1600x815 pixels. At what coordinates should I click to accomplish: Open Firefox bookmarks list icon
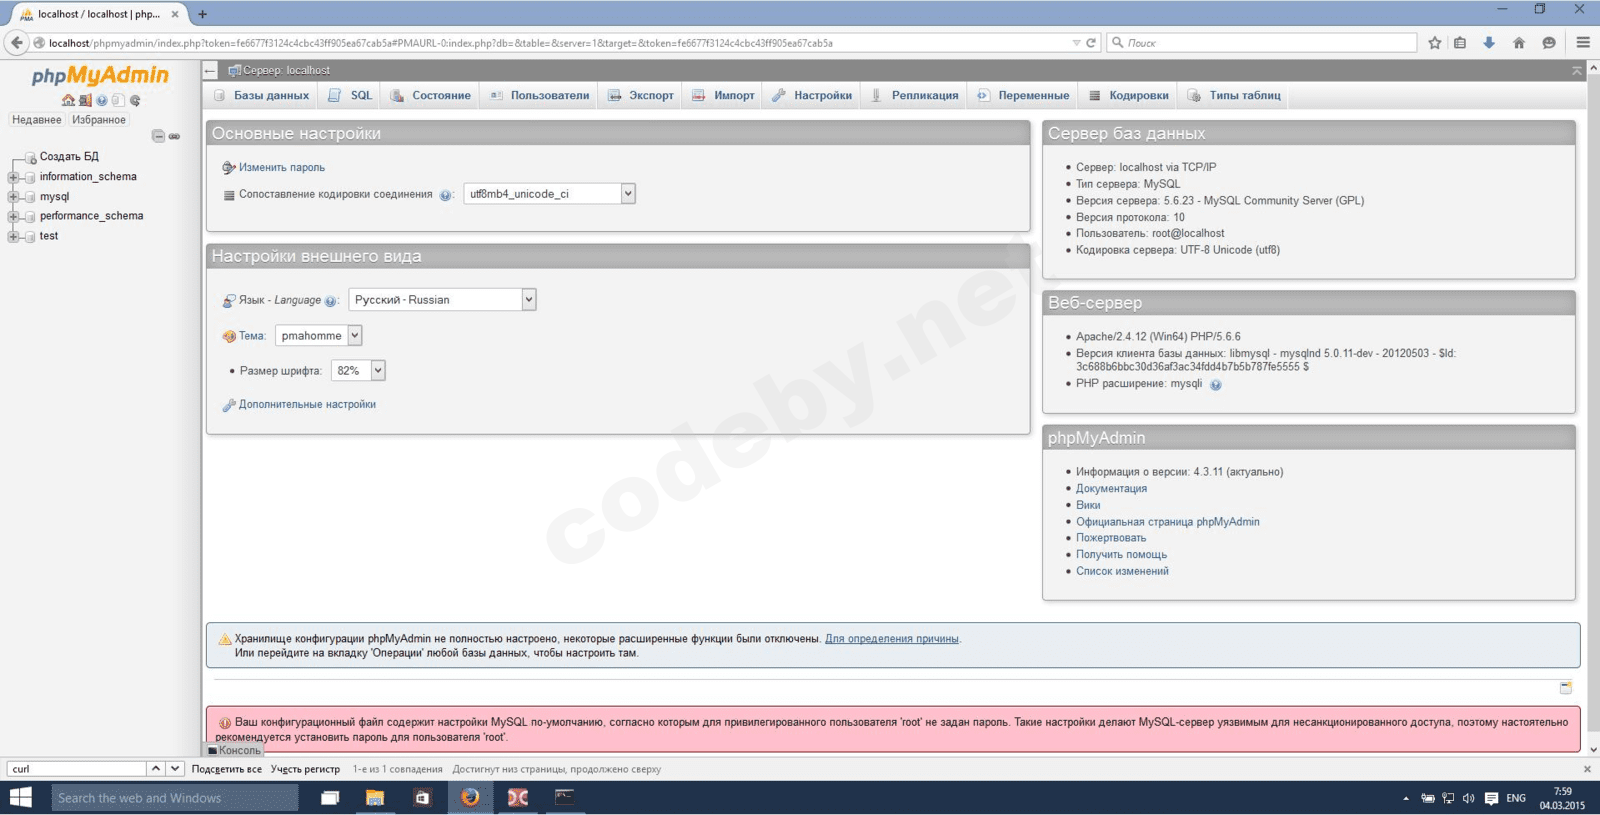coord(1460,43)
